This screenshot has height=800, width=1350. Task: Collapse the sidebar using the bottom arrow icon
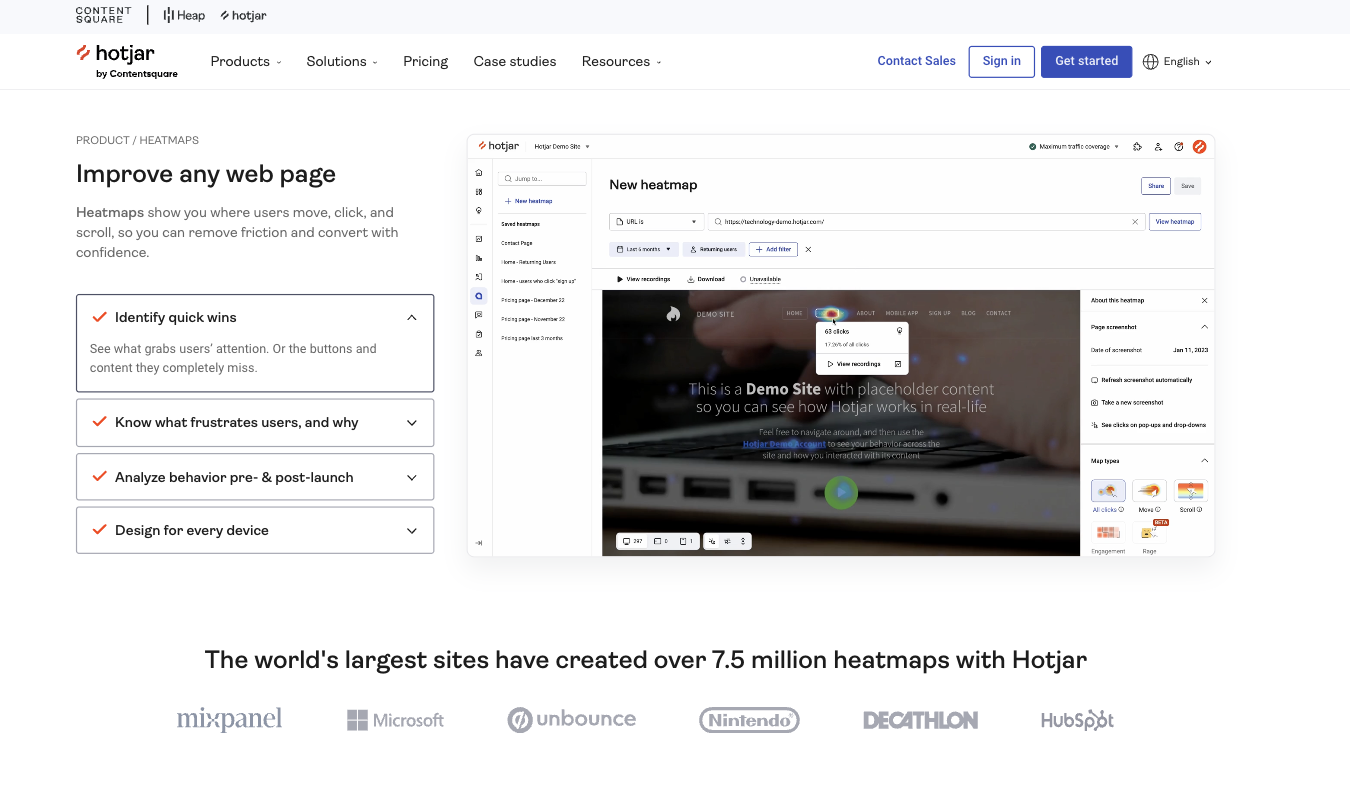(479, 541)
